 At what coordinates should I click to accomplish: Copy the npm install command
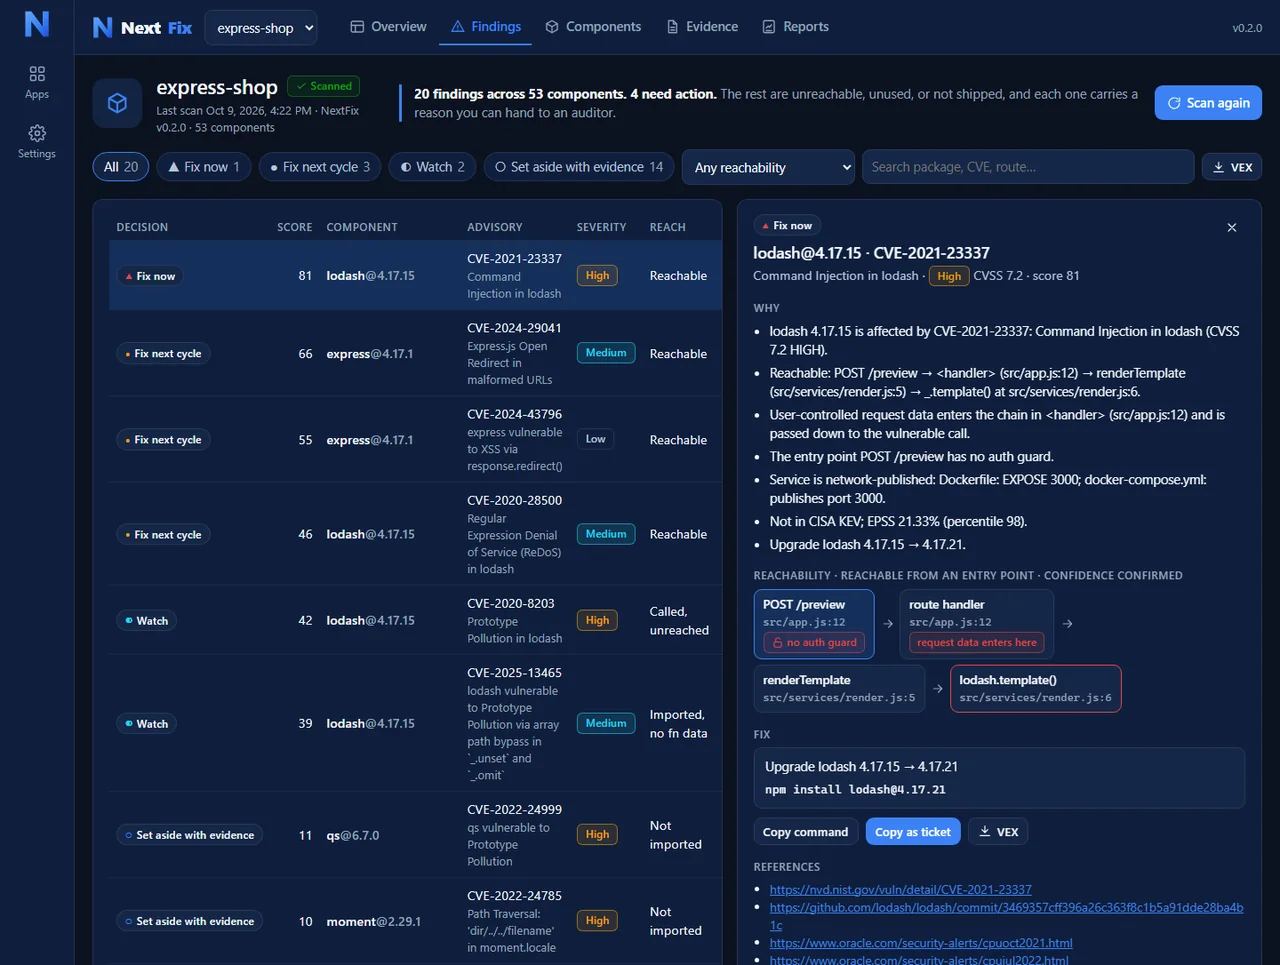point(805,832)
